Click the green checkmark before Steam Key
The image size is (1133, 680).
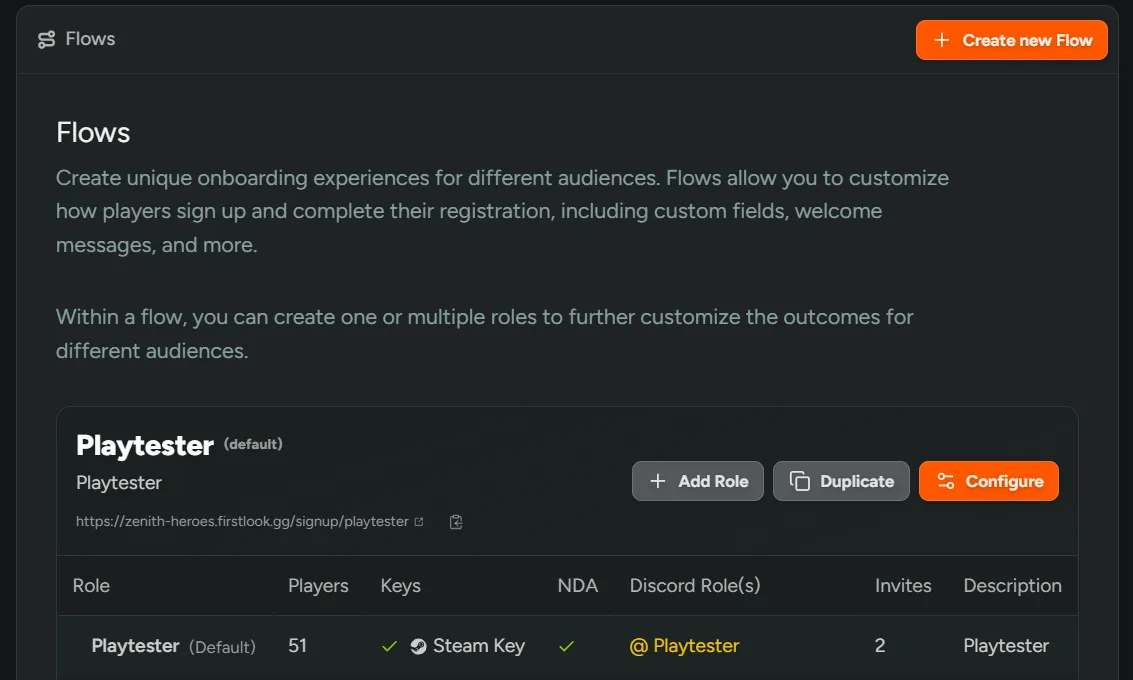389,646
